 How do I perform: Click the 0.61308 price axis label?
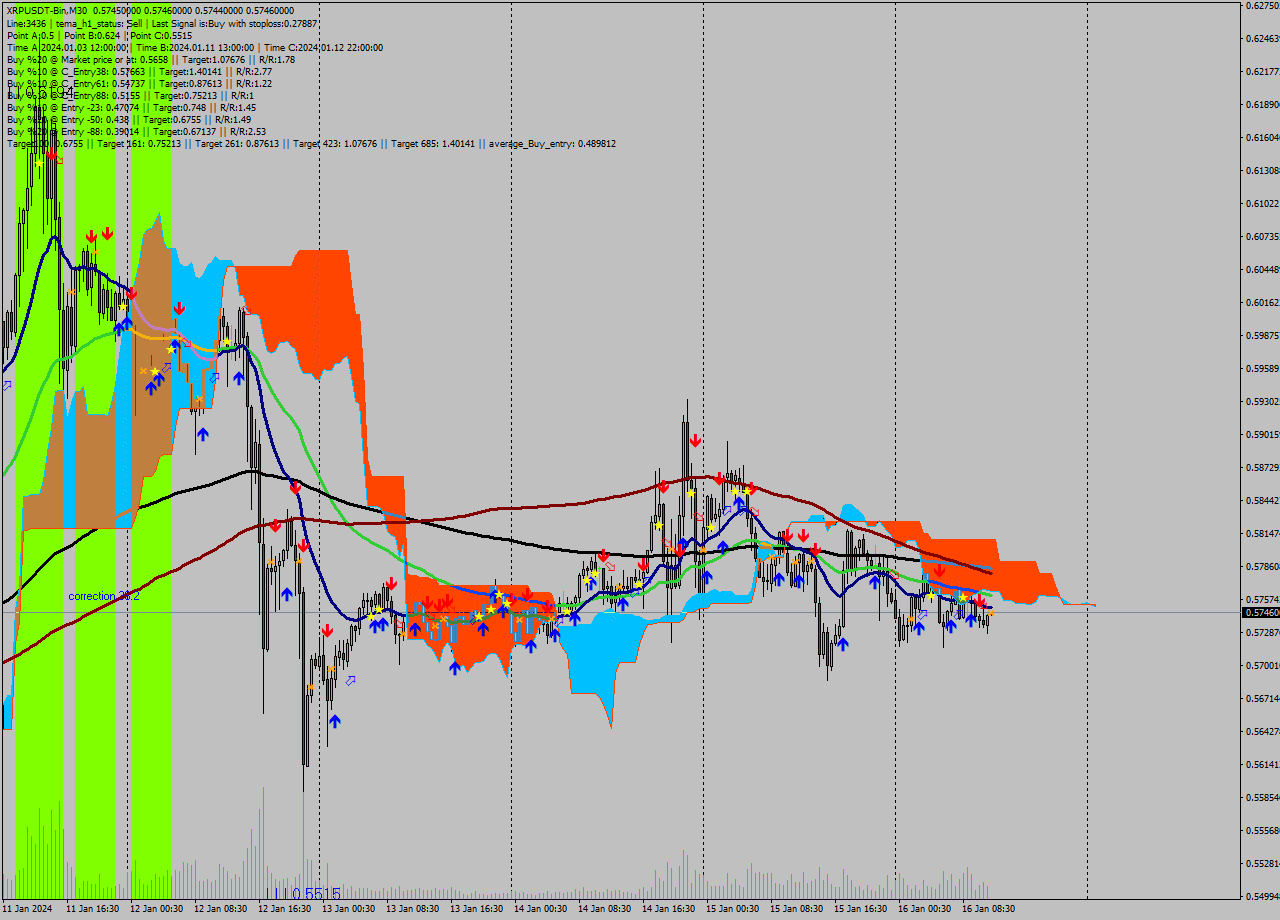(x=1262, y=171)
